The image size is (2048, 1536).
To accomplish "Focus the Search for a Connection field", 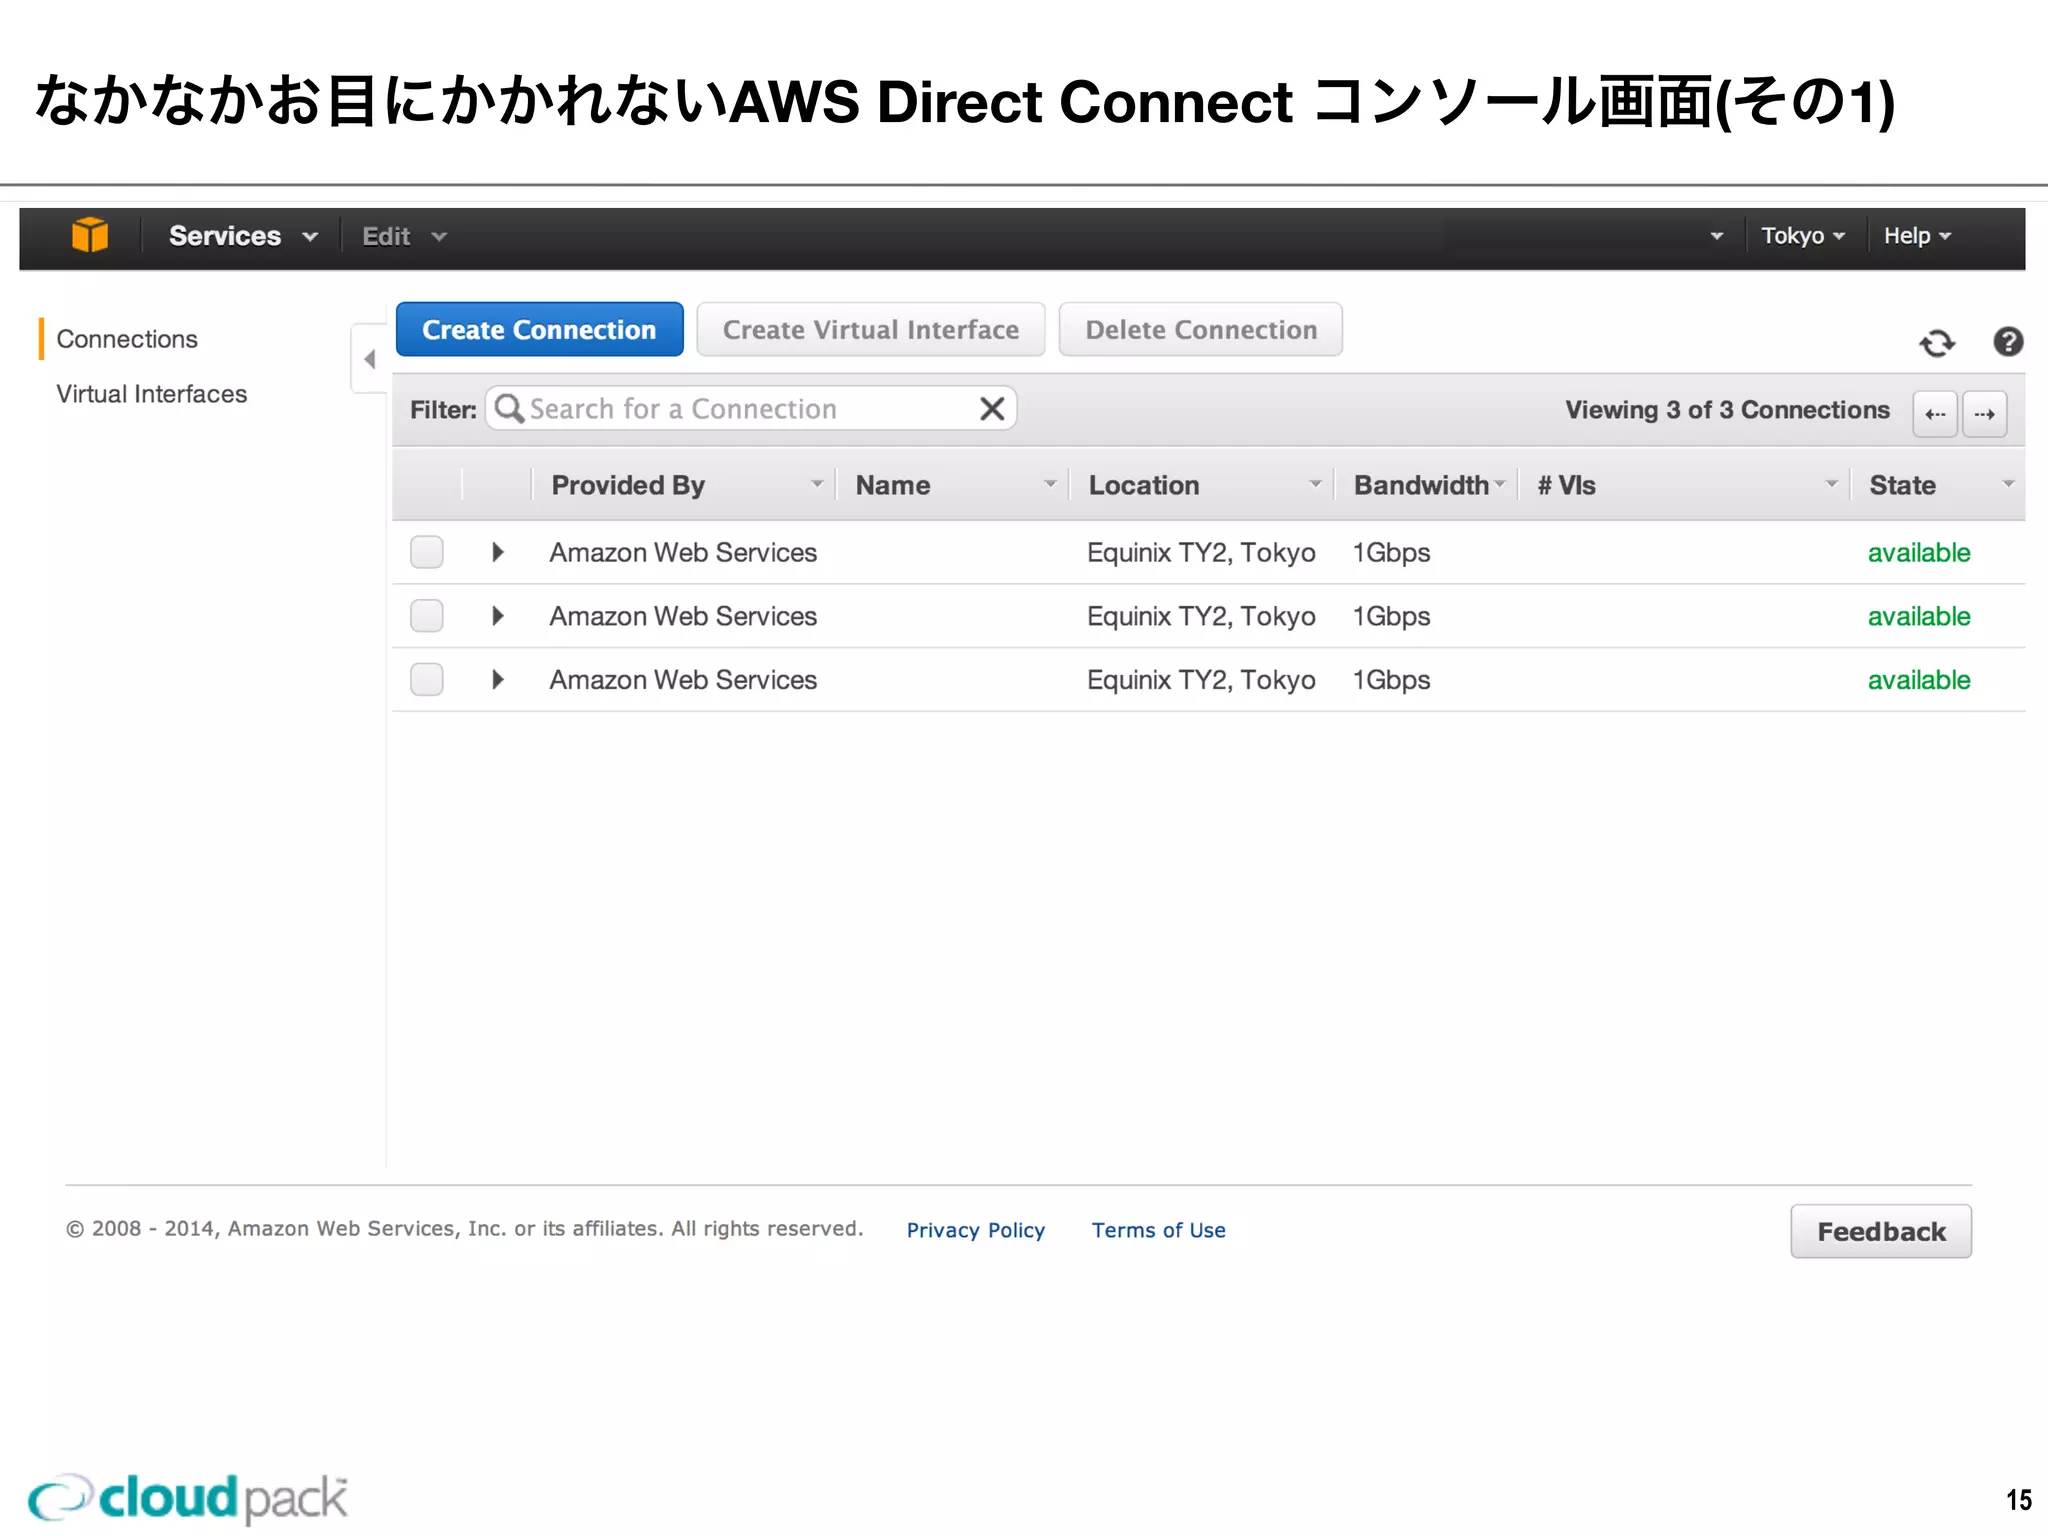I will [751, 409].
